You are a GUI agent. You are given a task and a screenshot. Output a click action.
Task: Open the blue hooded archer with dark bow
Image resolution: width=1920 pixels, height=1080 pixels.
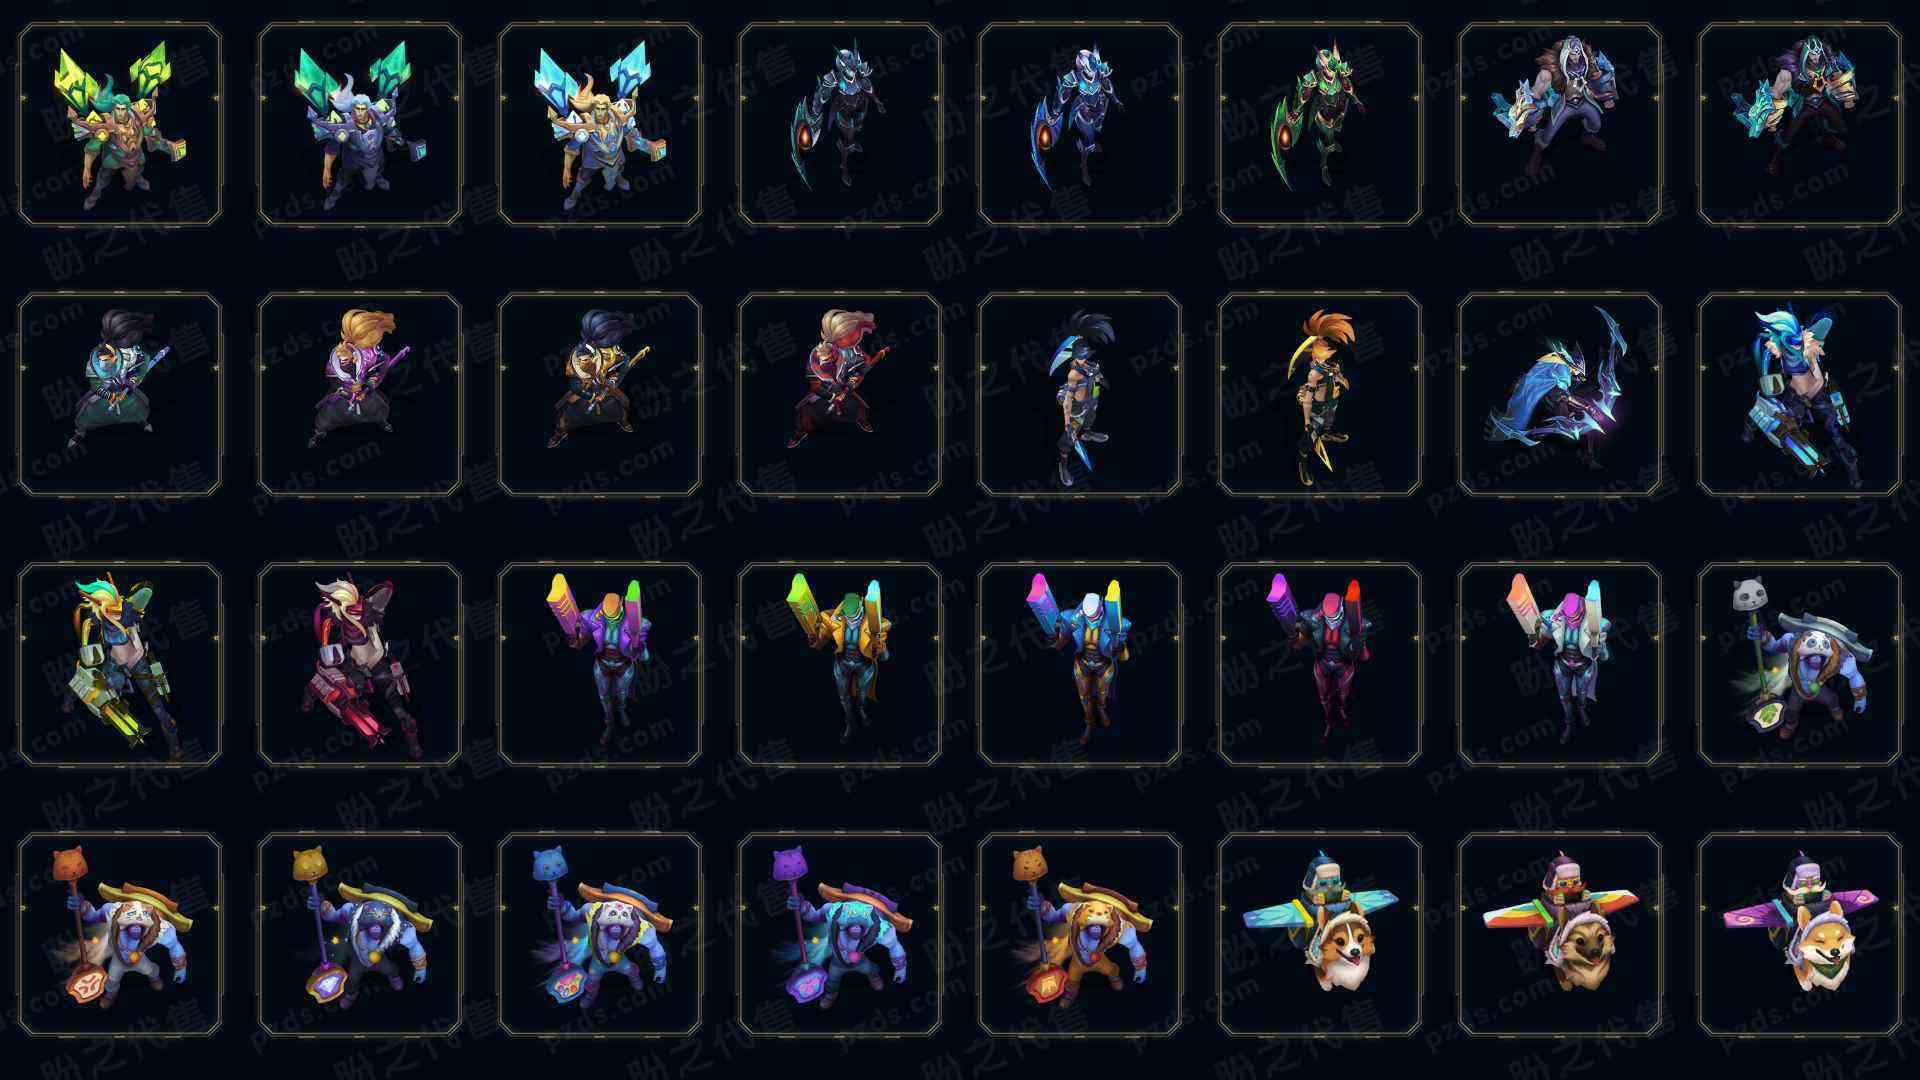[x=1560, y=394]
